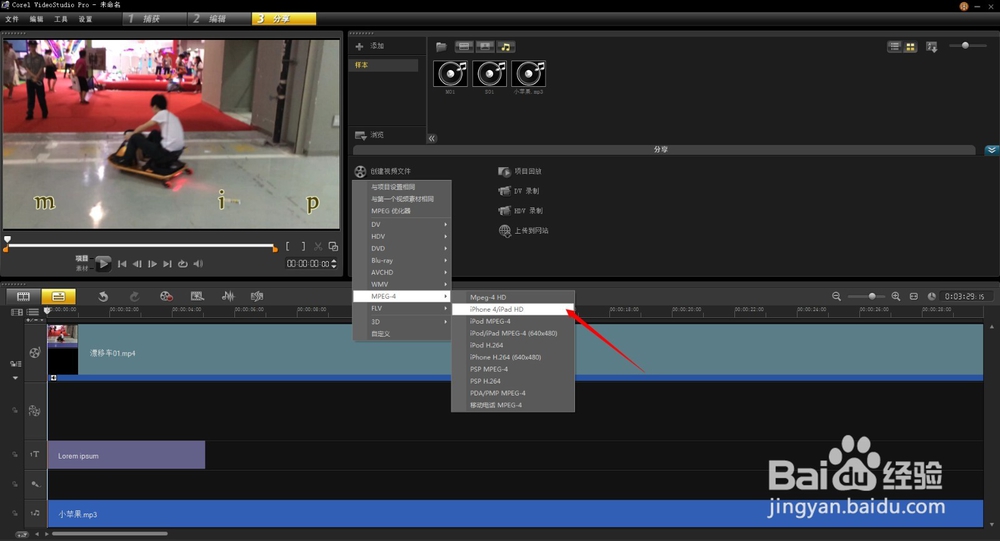Play the project in the preview
1000x541 pixels.
coord(103,263)
